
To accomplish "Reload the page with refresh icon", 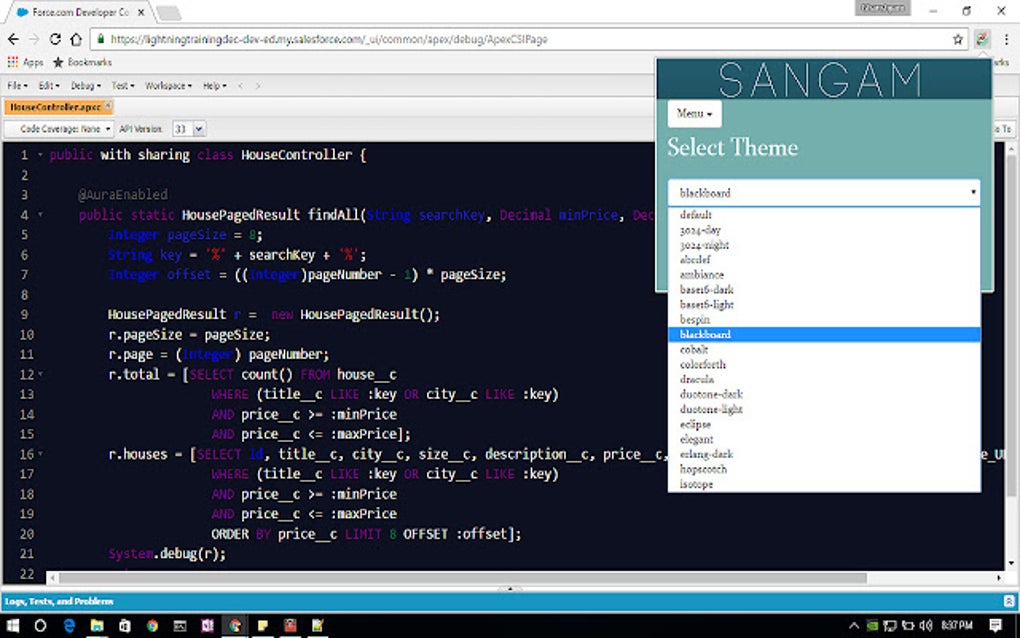I will click(55, 40).
